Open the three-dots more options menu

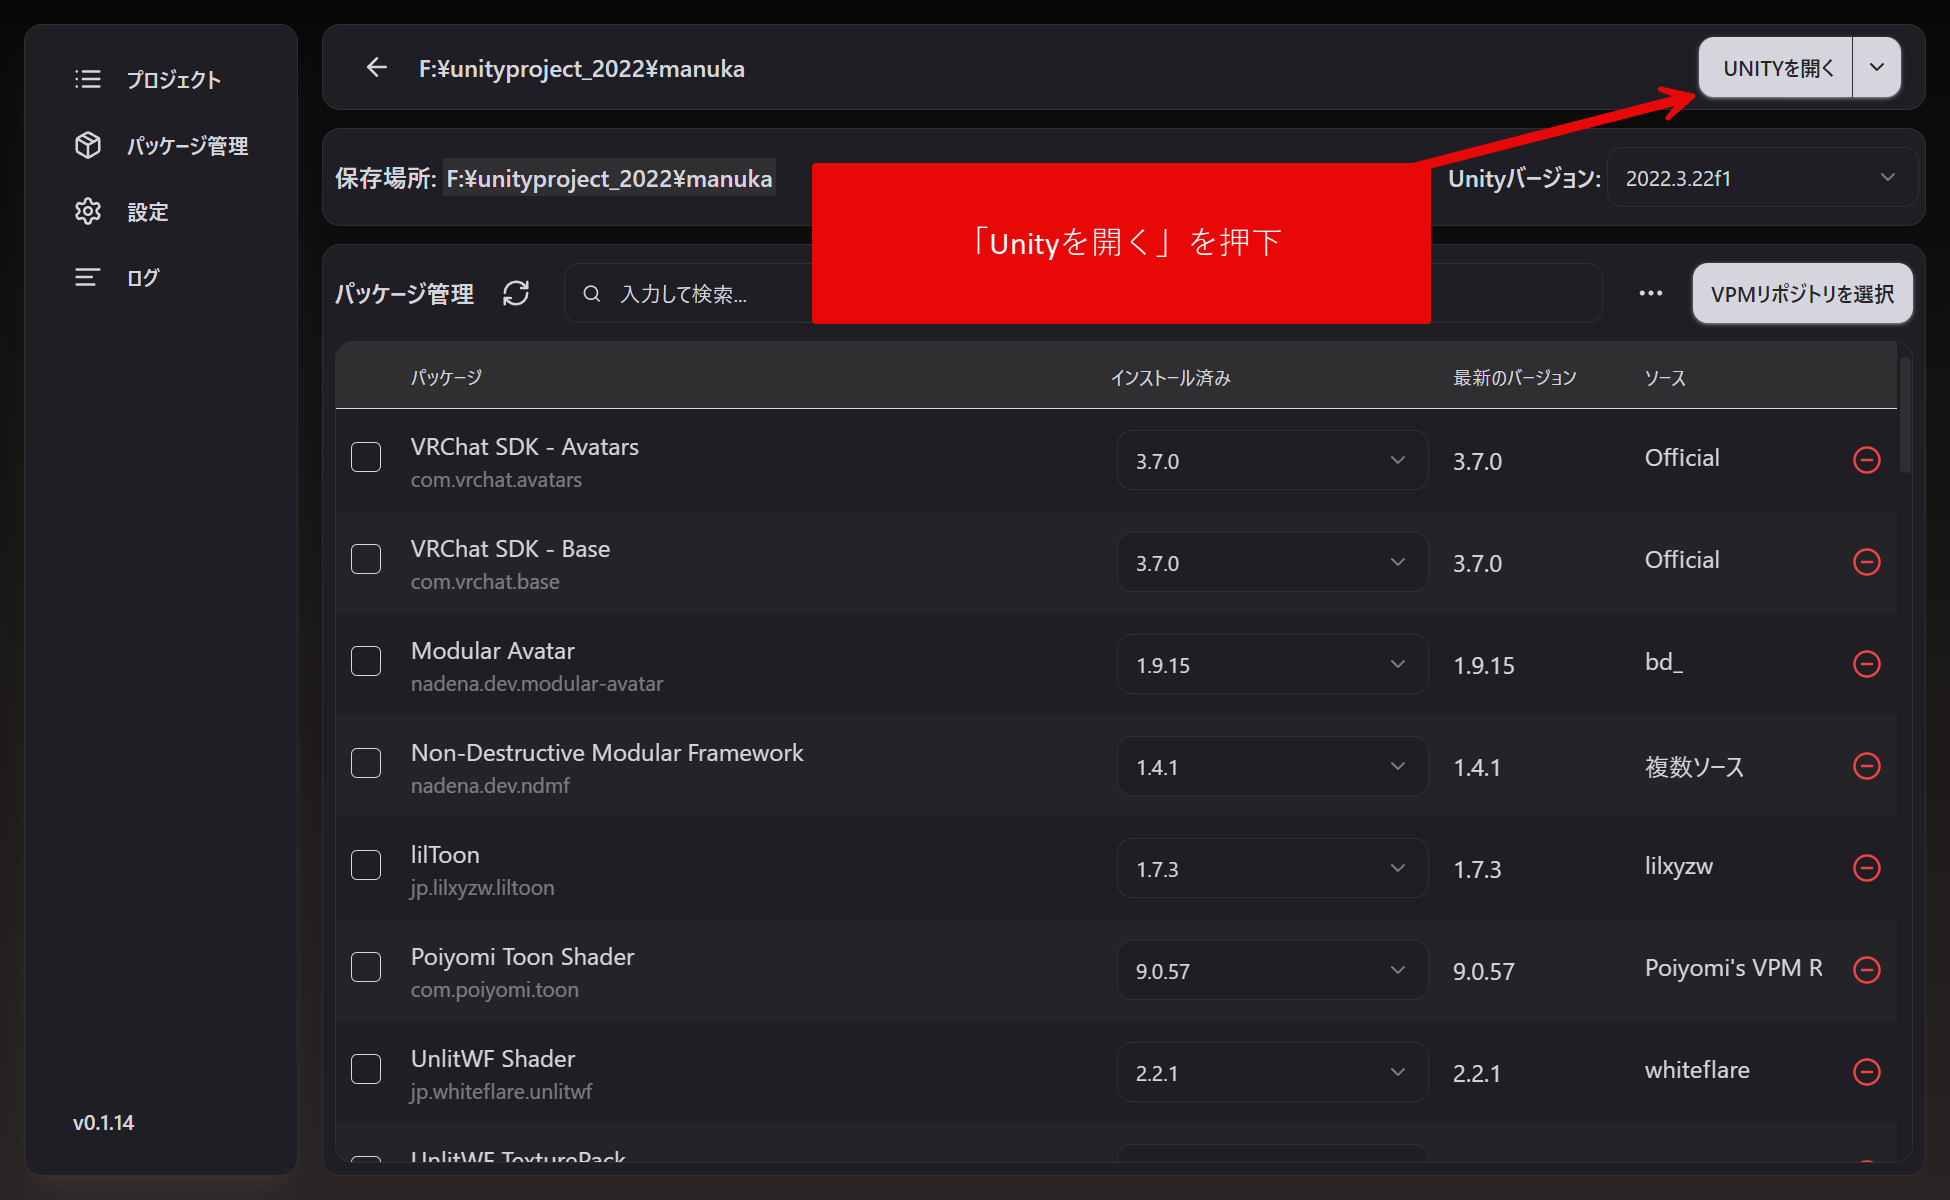pyautogui.click(x=1651, y=293)
